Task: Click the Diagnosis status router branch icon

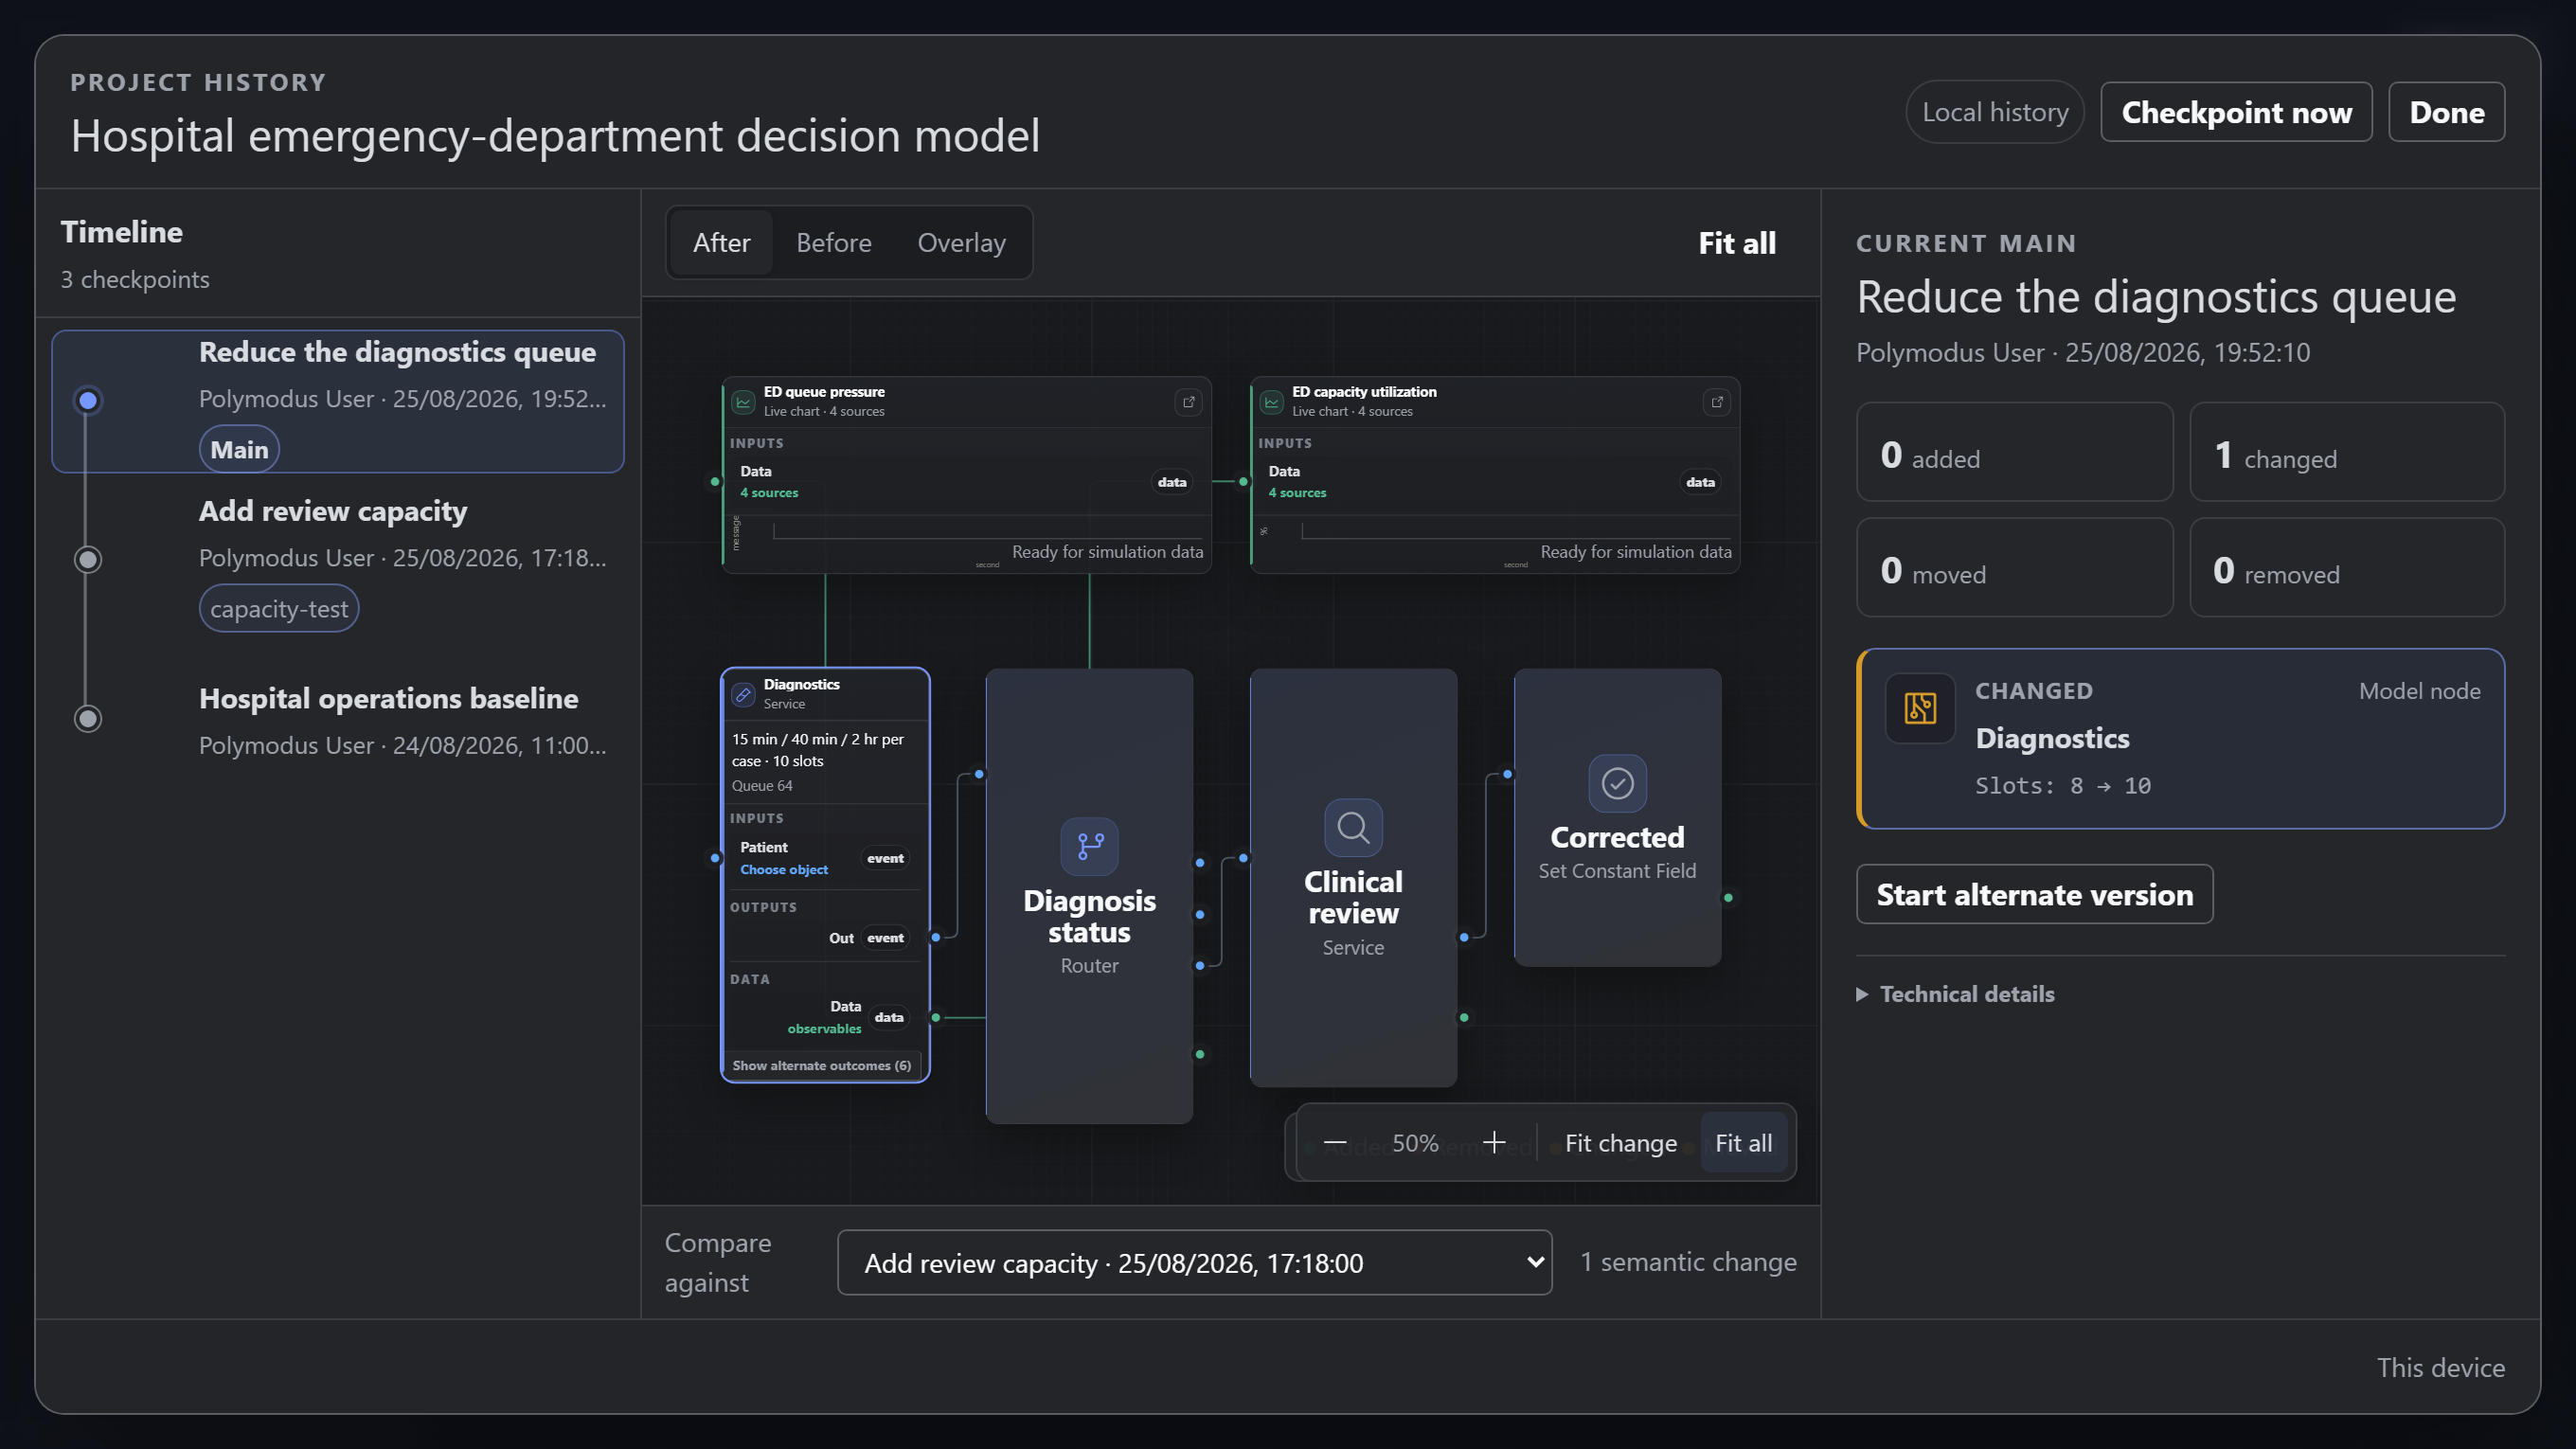Action: point(1089,846)
